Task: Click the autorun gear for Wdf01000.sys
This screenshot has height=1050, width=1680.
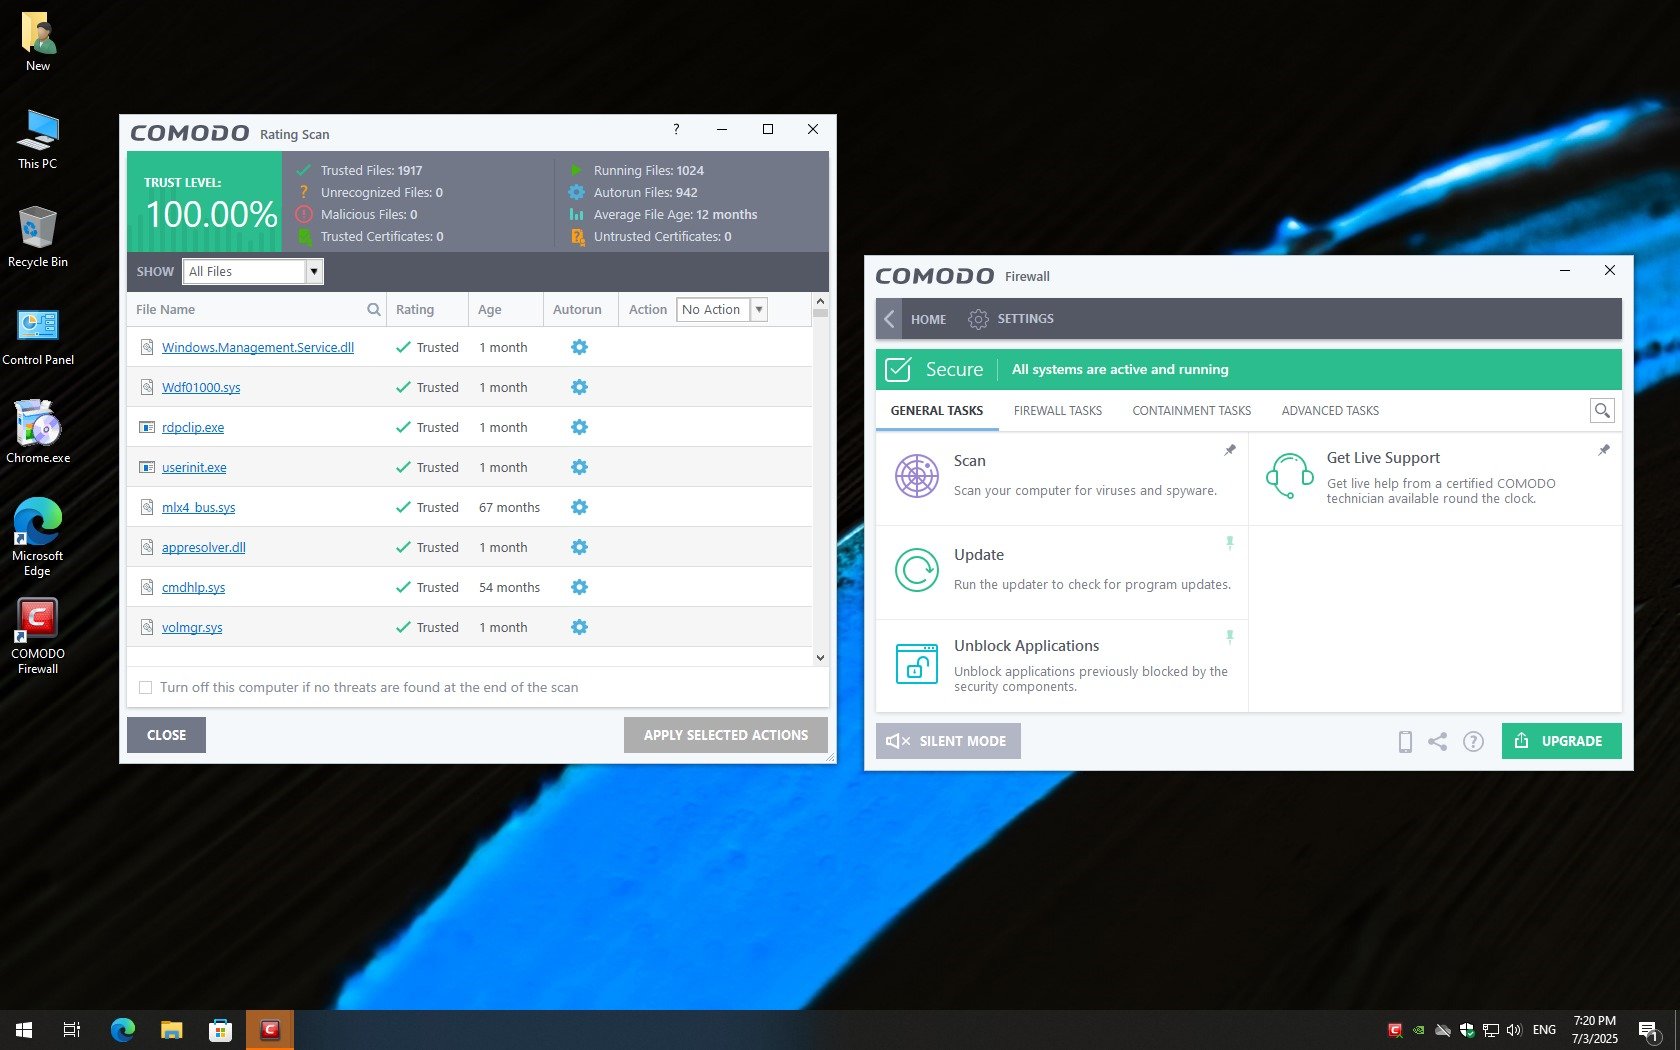Action: pyautogui.click(x=579, y=387)
